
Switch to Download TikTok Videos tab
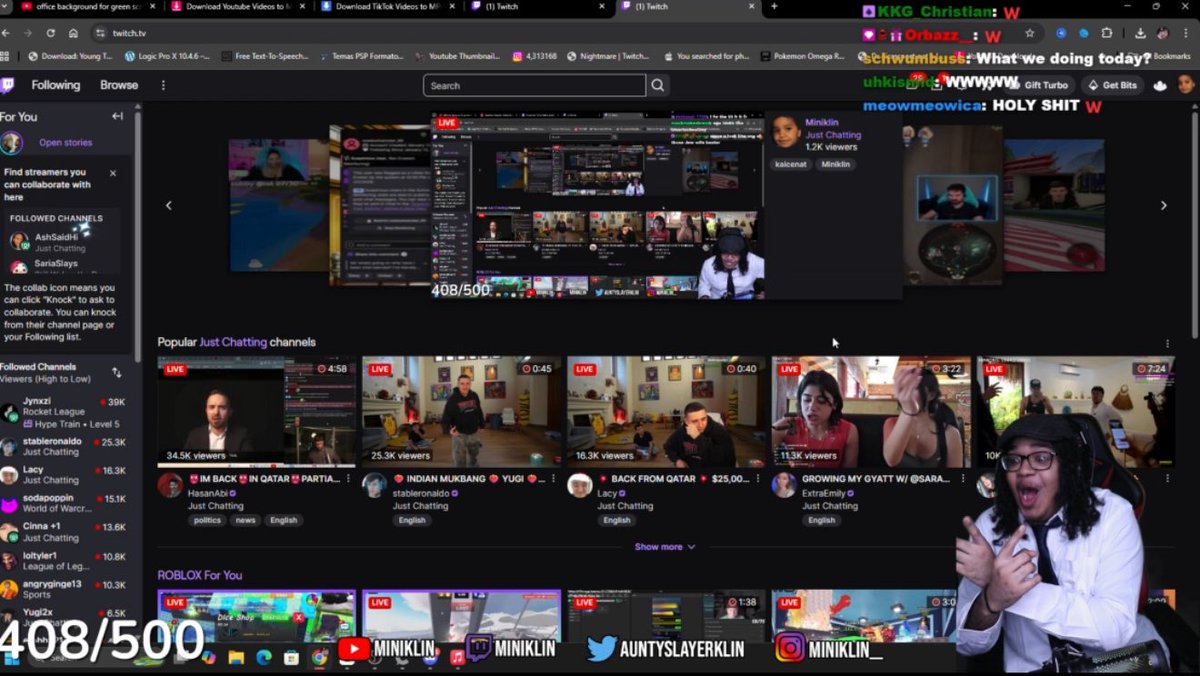pos(388,7)
